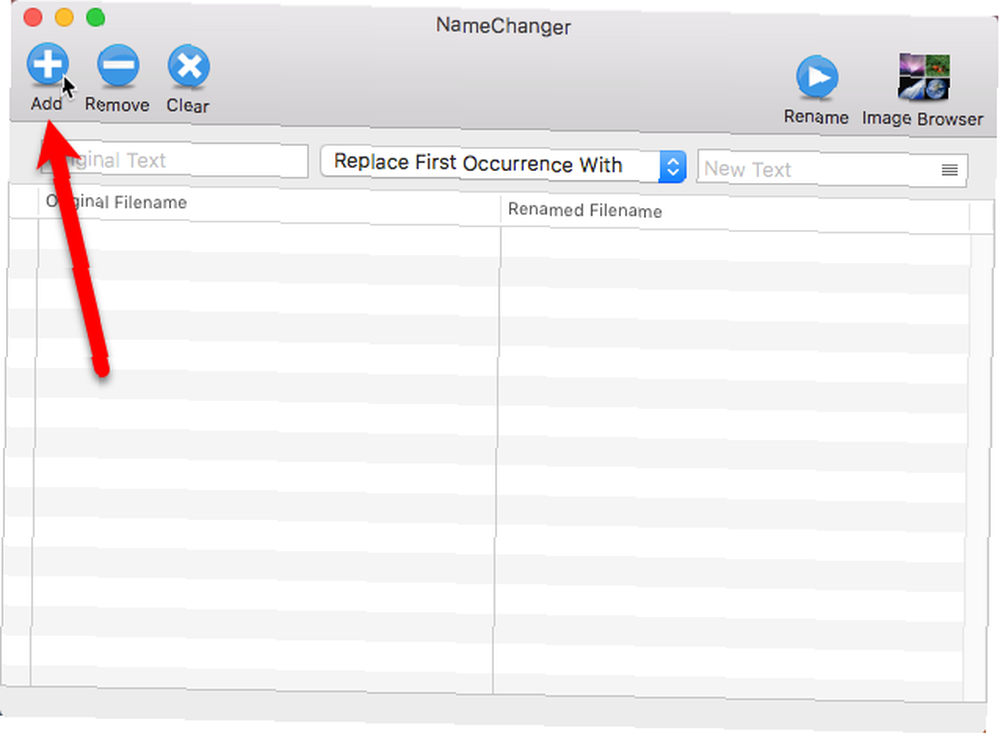Click the Remove minus icon
1000x736 pixels.
click(x=118, y=65)
